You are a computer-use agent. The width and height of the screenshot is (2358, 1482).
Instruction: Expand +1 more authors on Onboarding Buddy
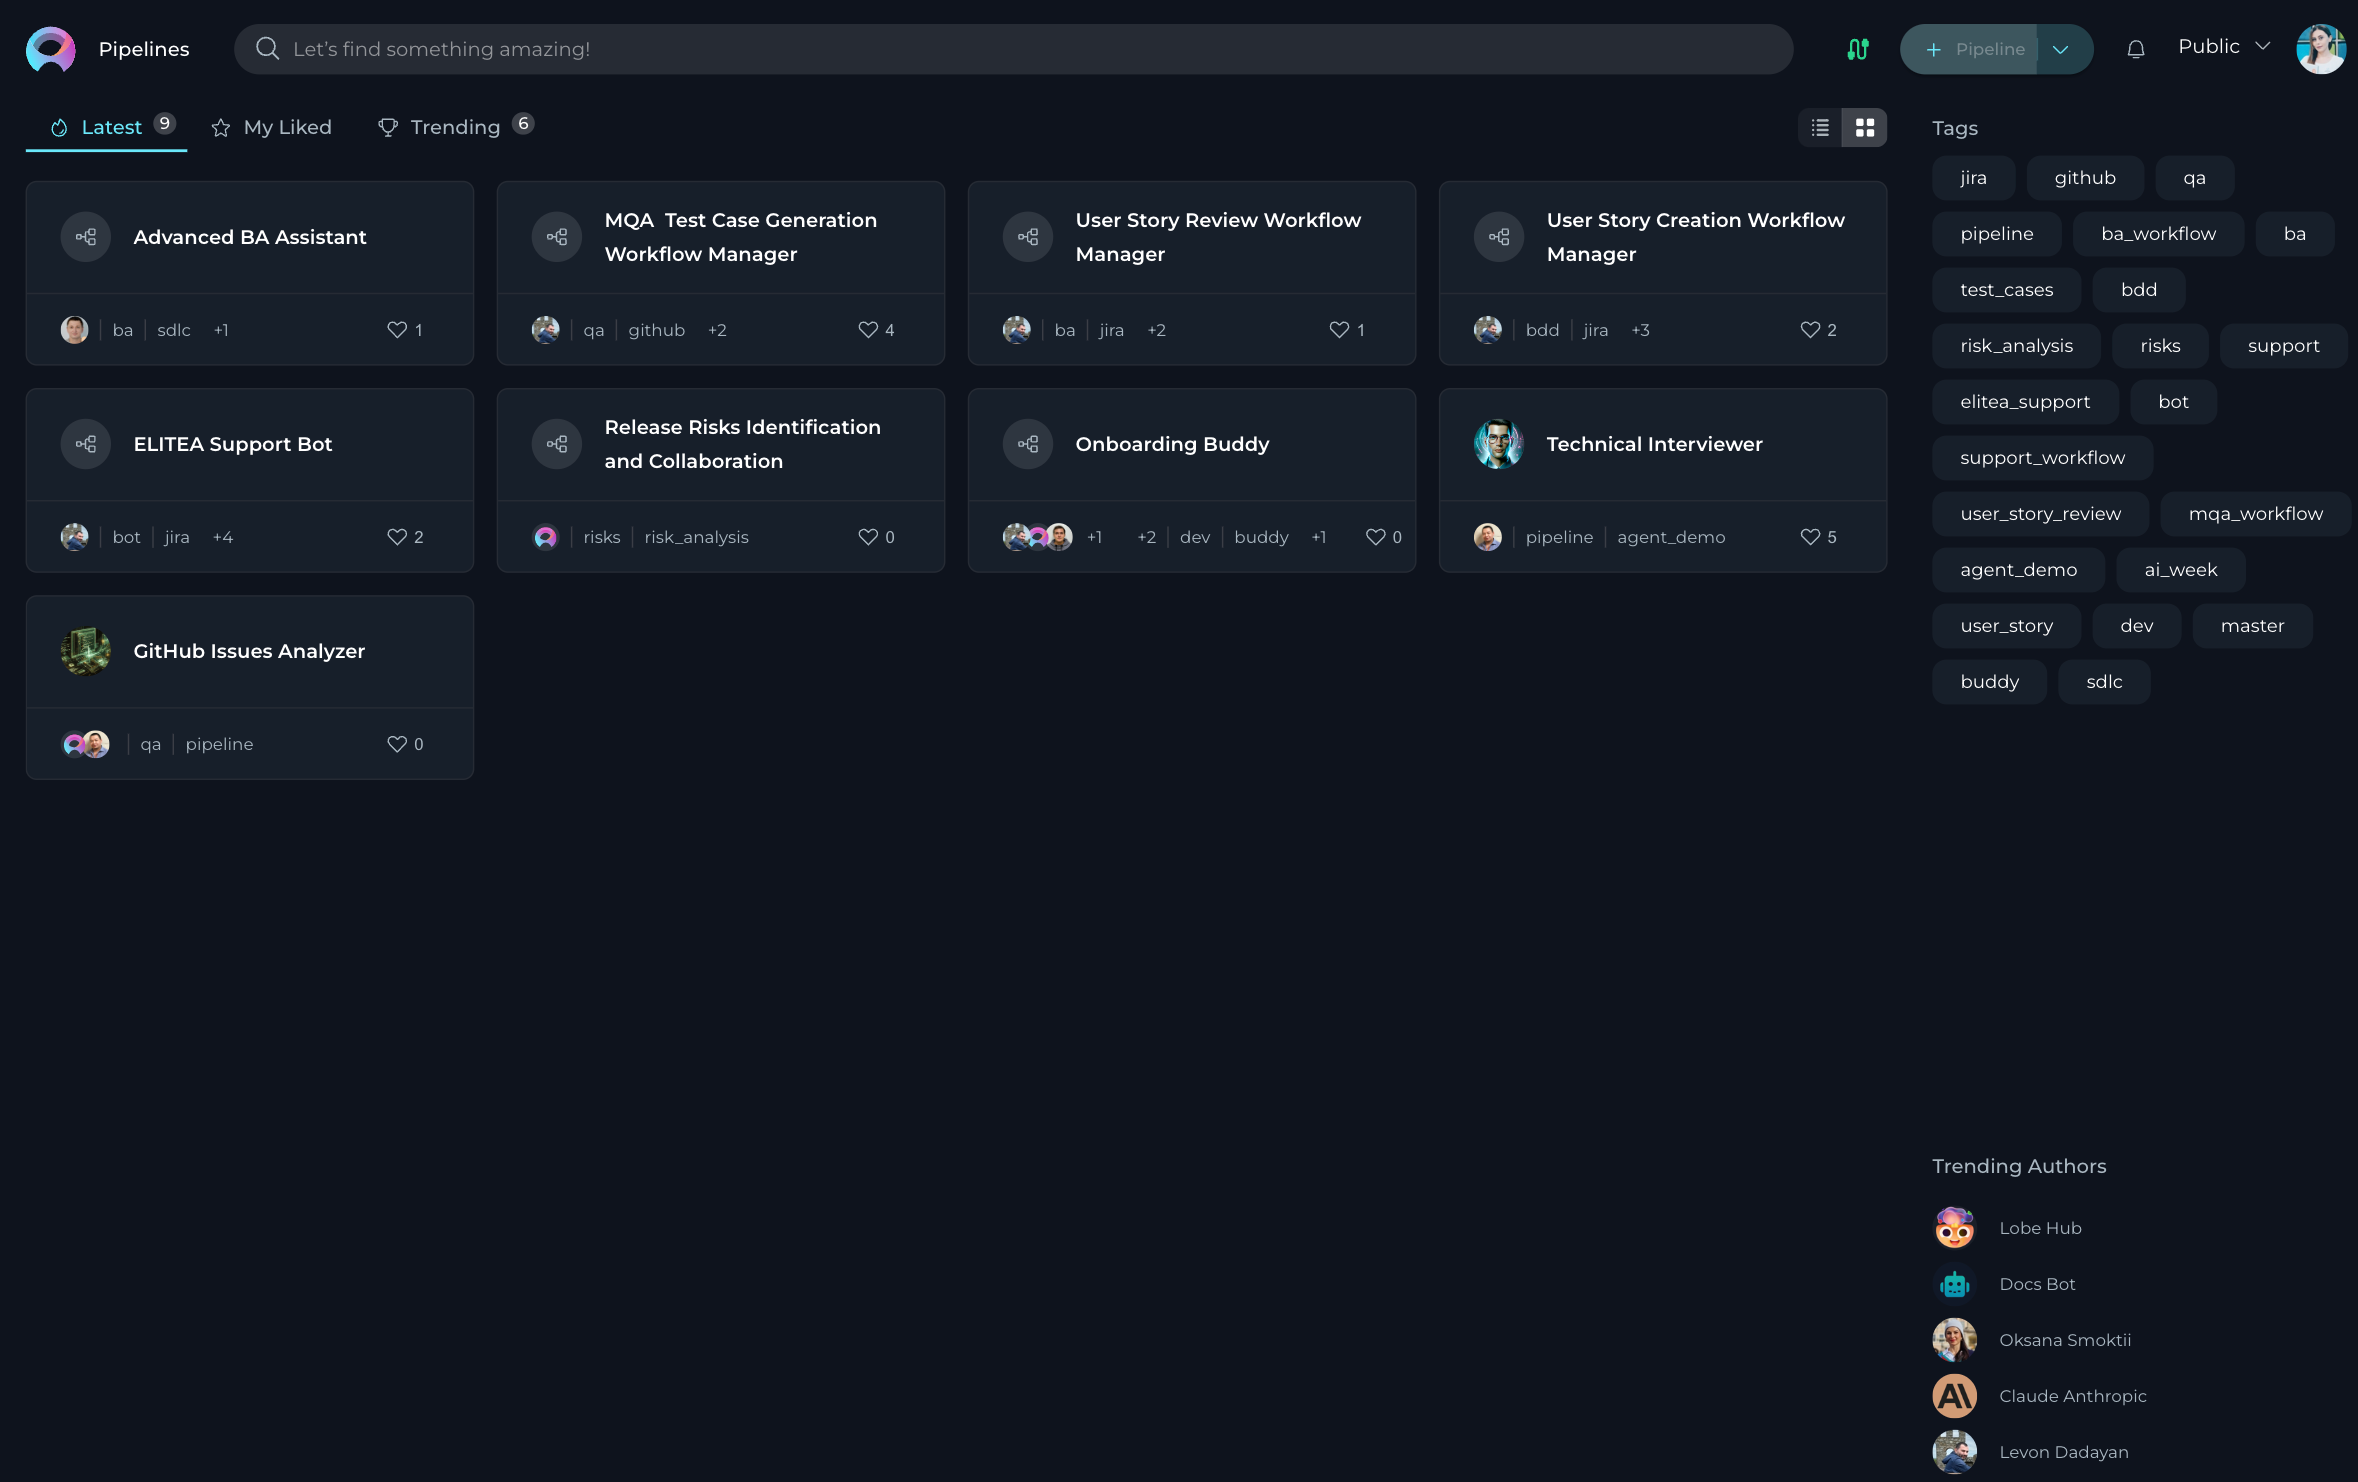pyautogui.click(x=1095, y=537)
